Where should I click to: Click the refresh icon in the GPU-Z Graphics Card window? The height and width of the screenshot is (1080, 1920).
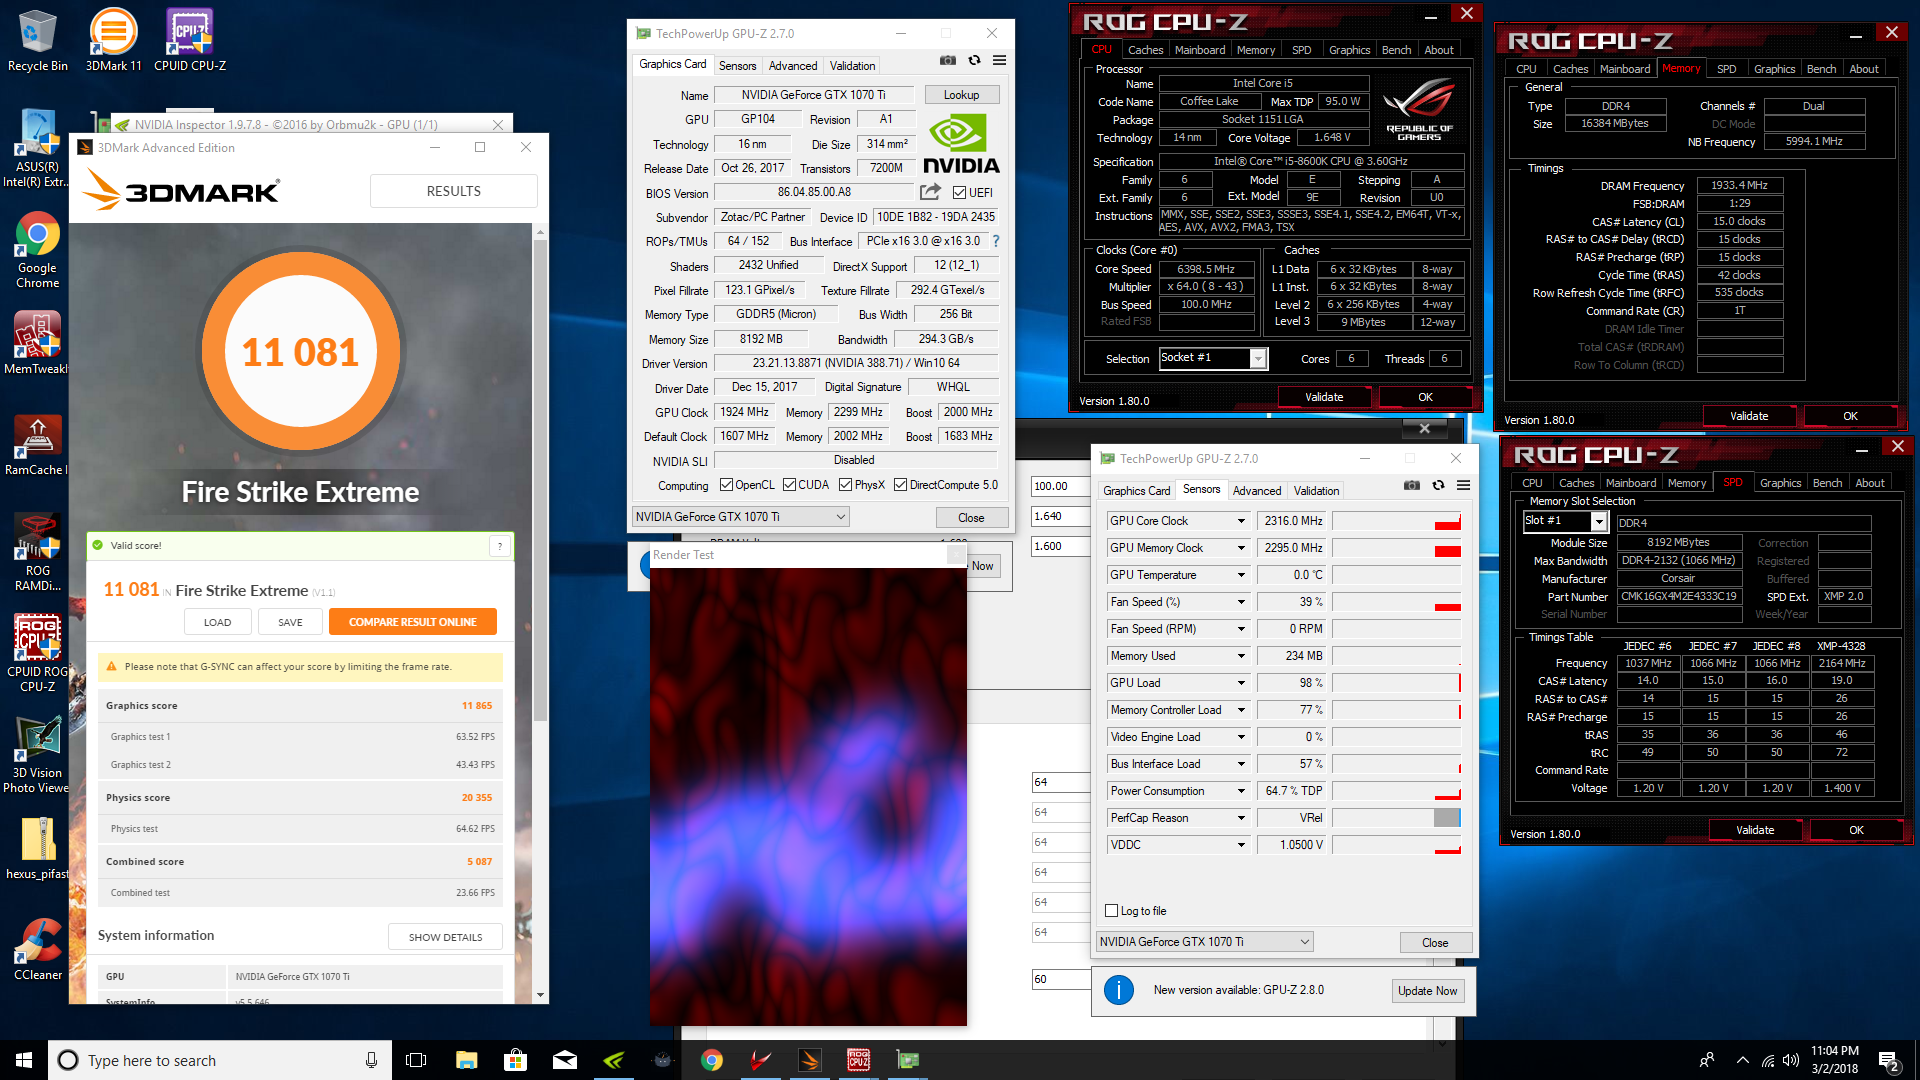(x=974, y=61)
